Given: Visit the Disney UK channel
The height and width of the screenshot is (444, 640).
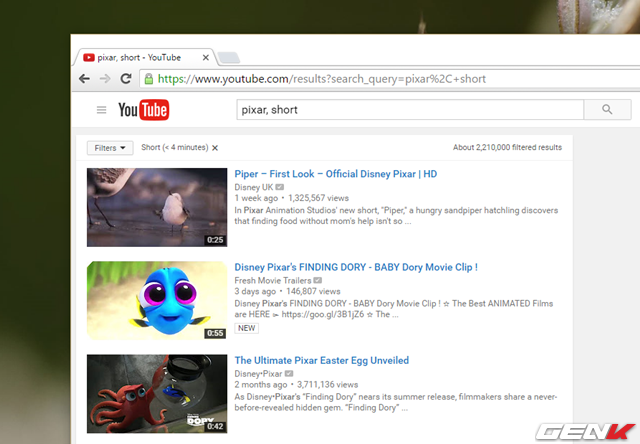Looking at the screenshot, I should click(x=254, y=187).
